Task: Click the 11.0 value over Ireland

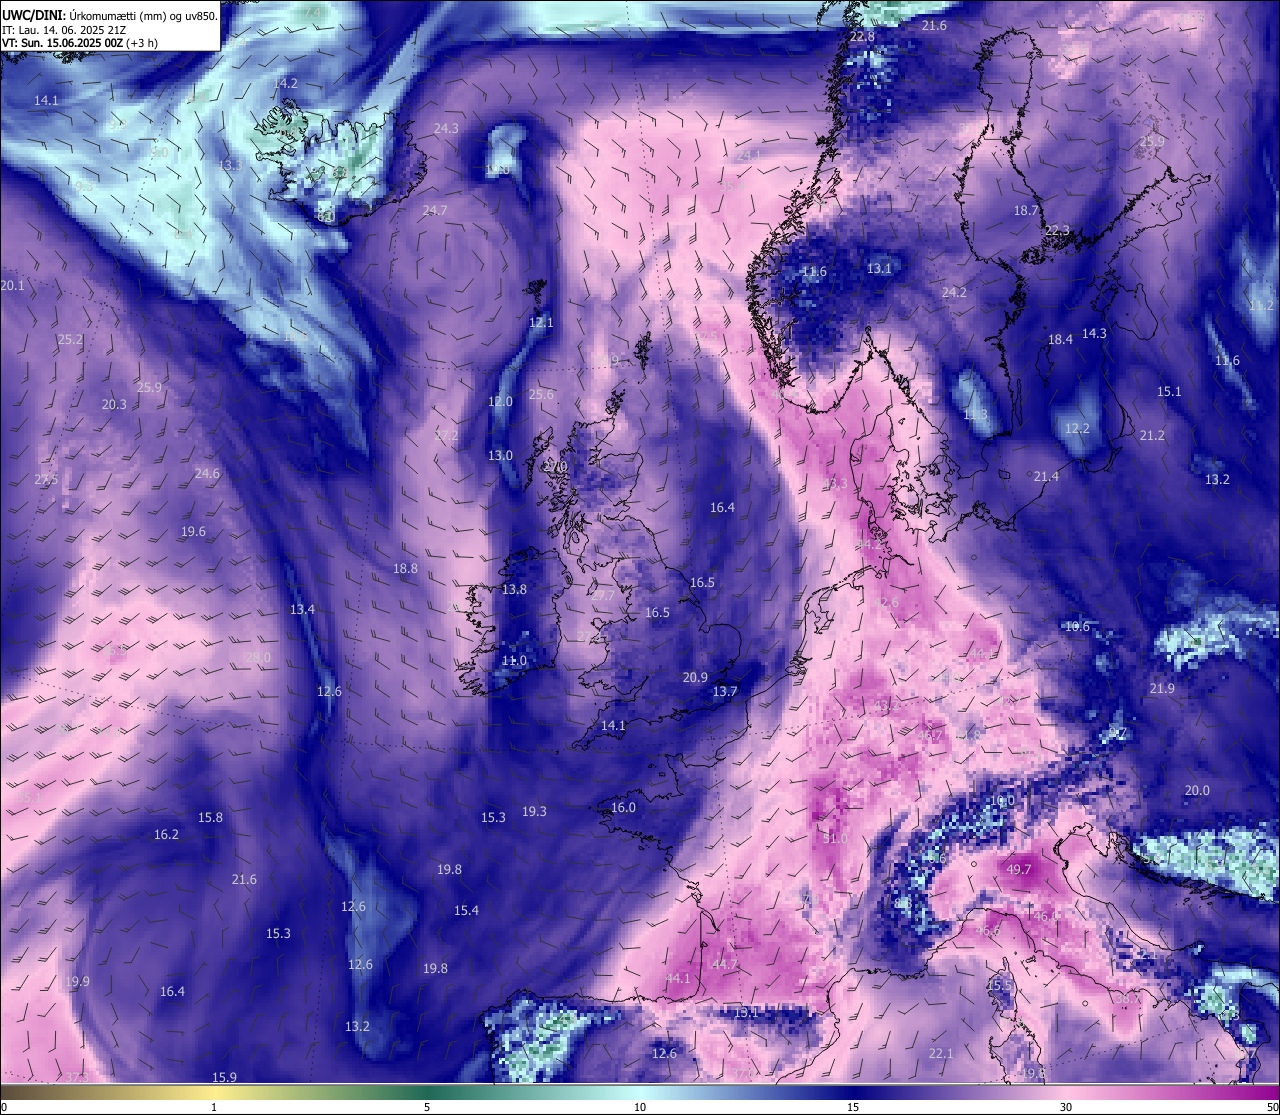Action: (514, 661)
